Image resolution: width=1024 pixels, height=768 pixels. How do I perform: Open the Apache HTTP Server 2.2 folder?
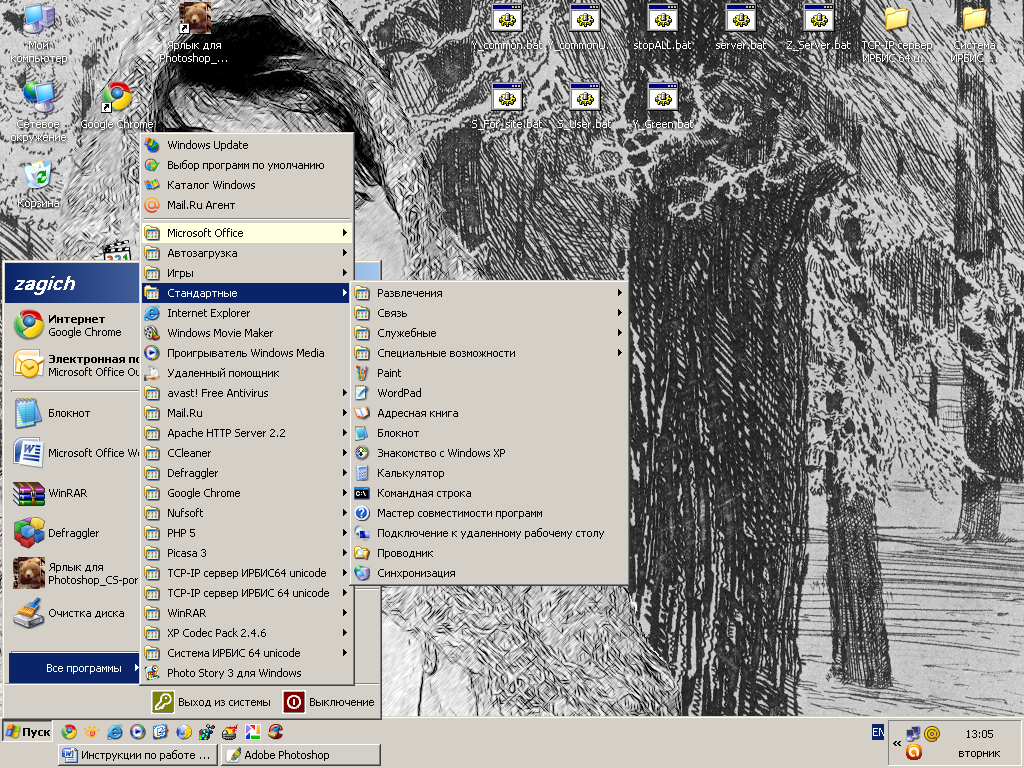pyautogui.click(x=247, y=433)
